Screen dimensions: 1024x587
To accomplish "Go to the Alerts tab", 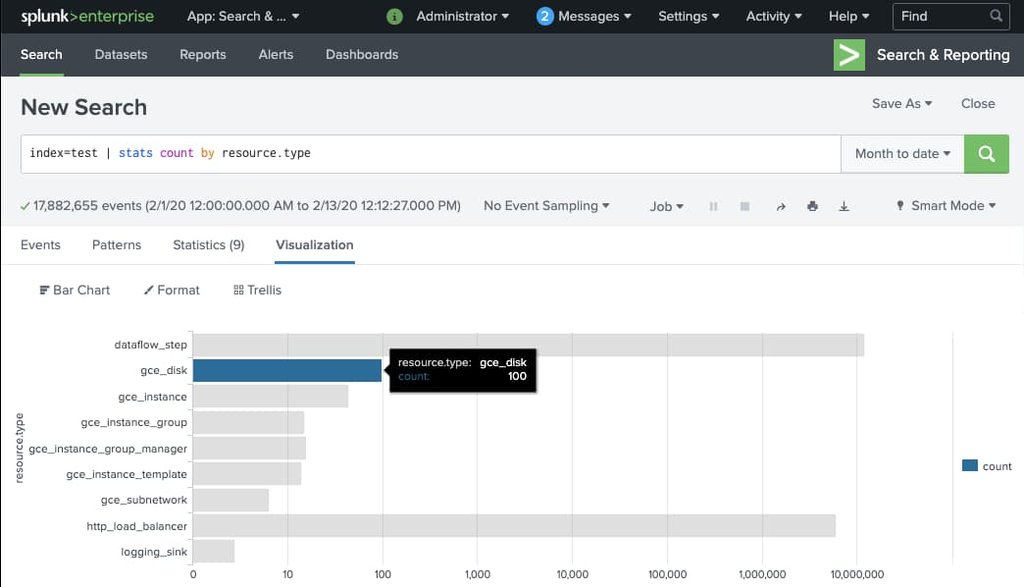I will pos(276,55).
